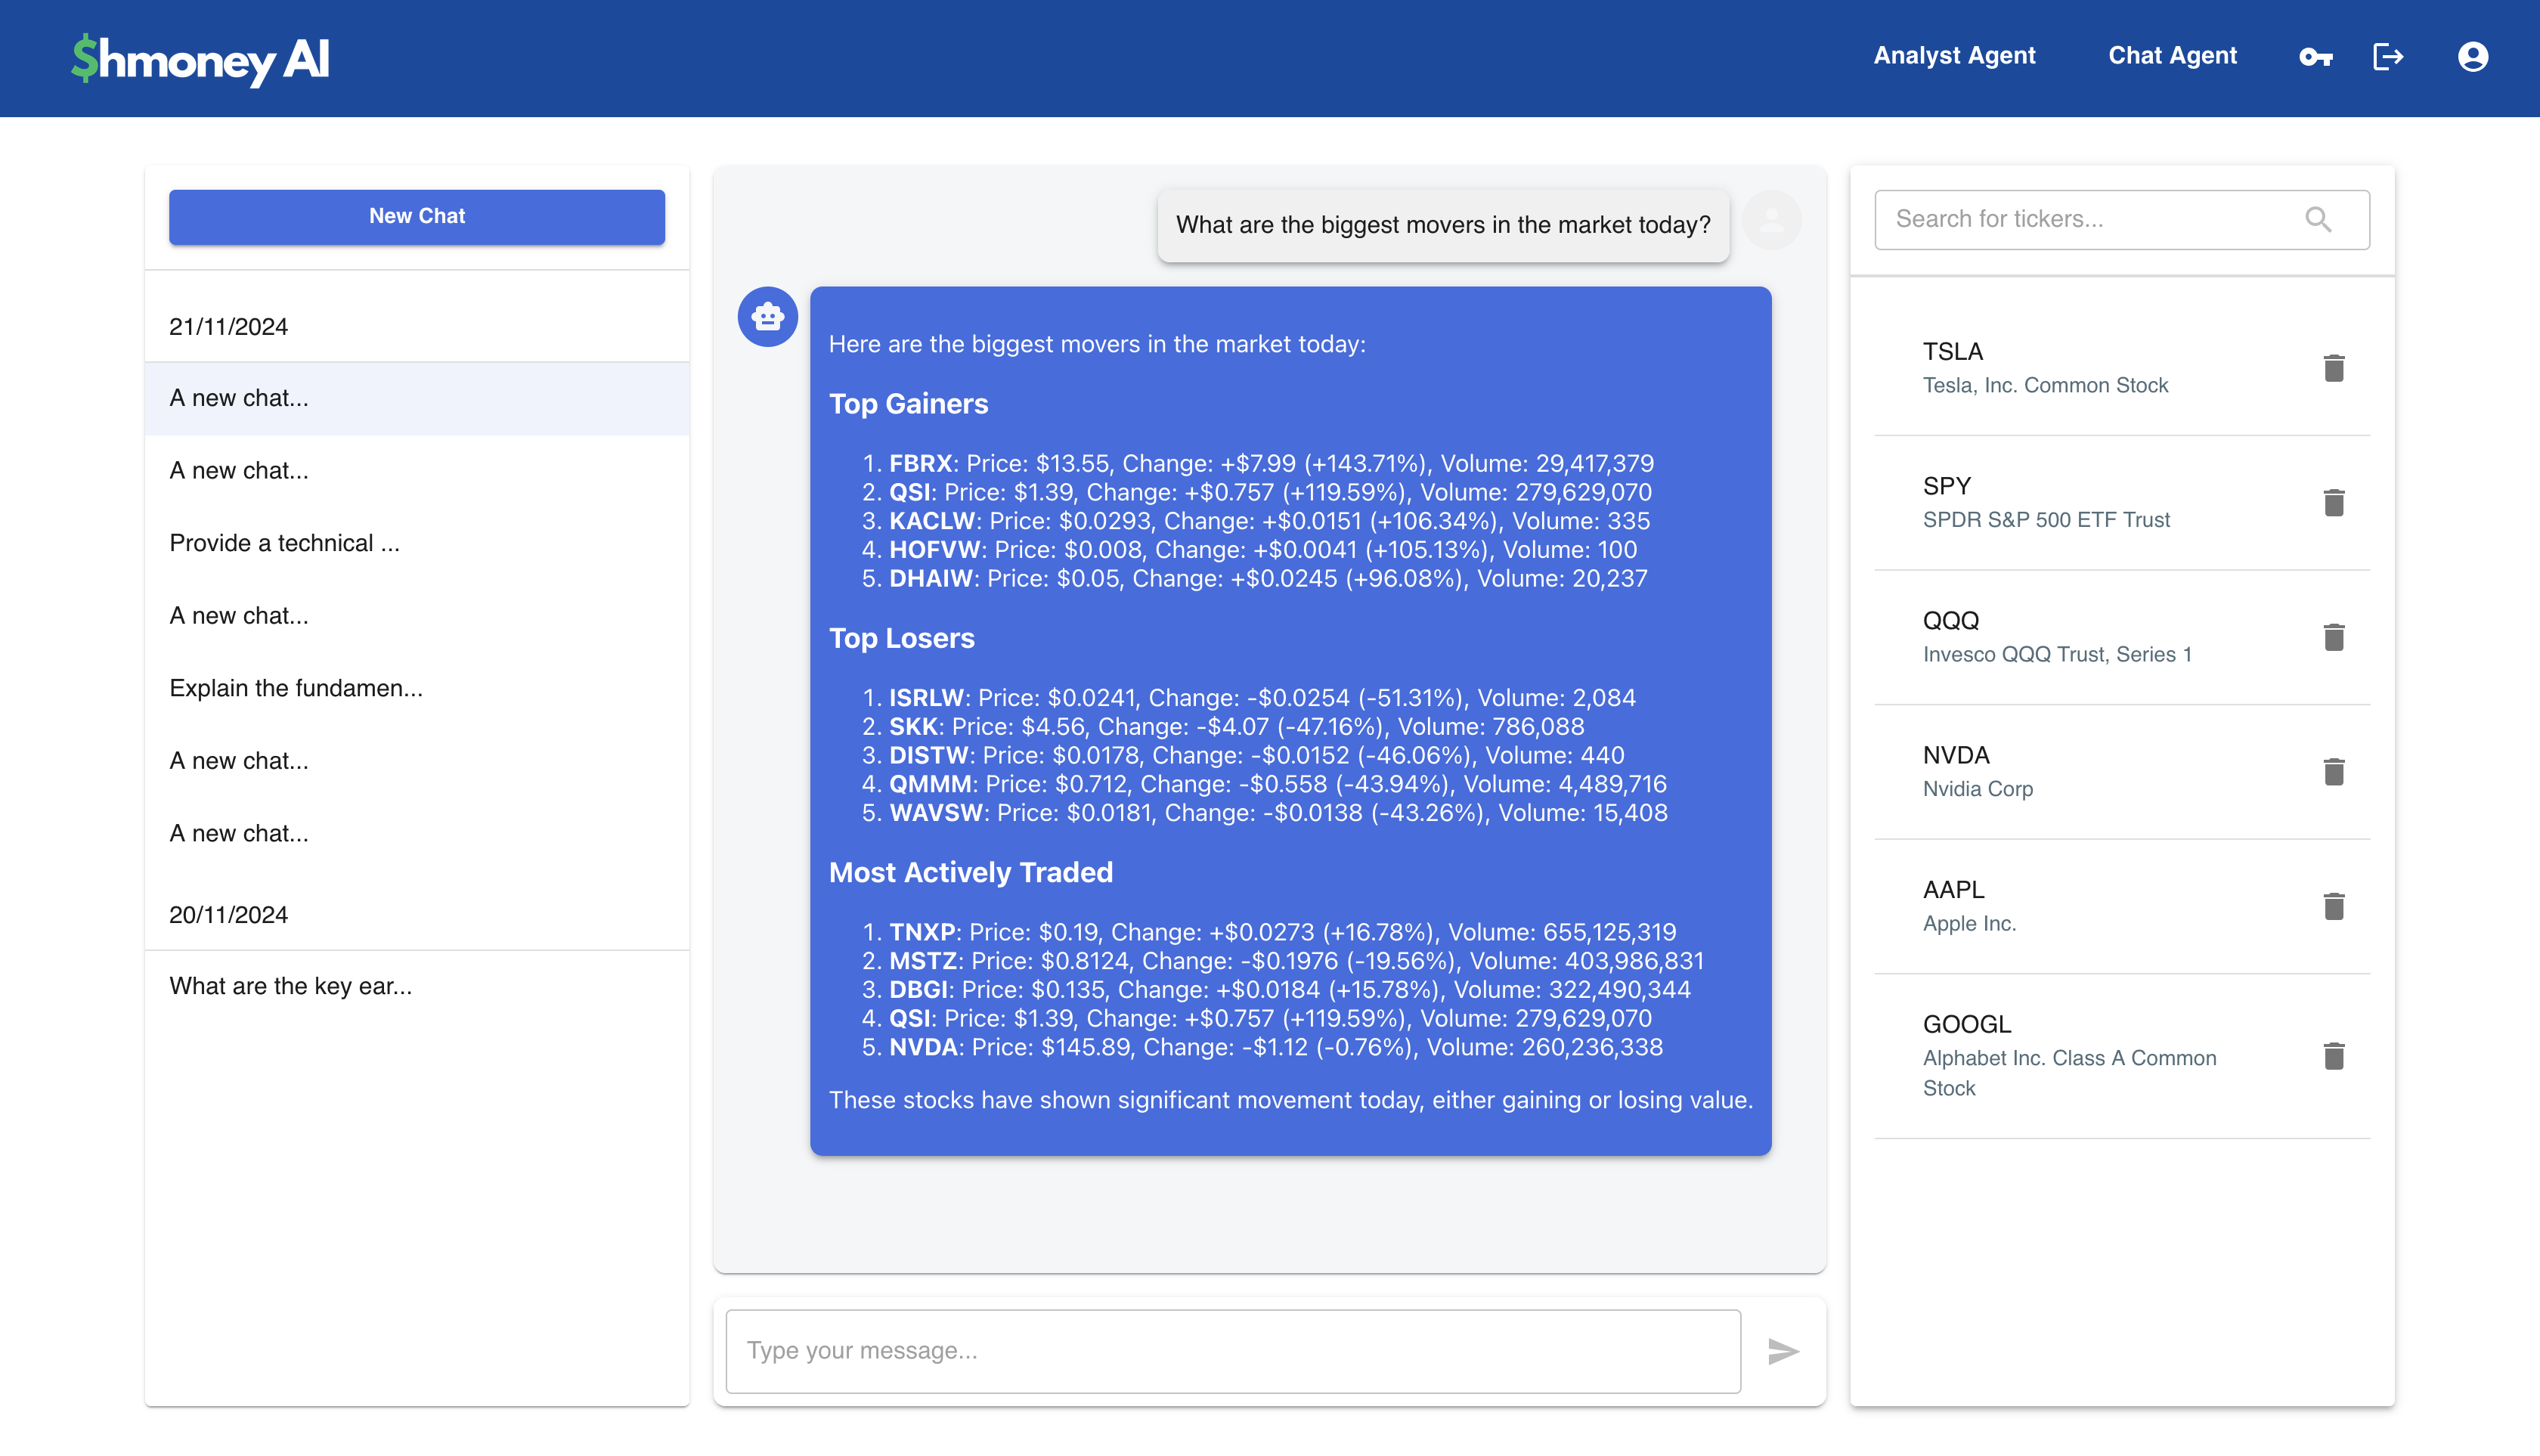The height and width of the screenshot is (1456, 2540).
Task: Open the 'Provide a technical ...' chat
Action: pyautogui.click(x=284, y=543)
